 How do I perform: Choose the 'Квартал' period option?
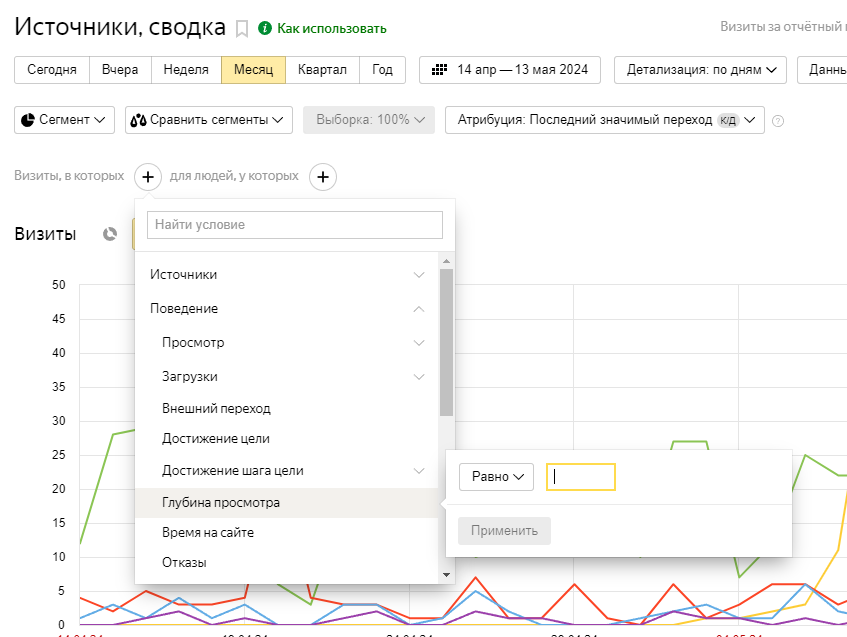[x=322, y=70]
